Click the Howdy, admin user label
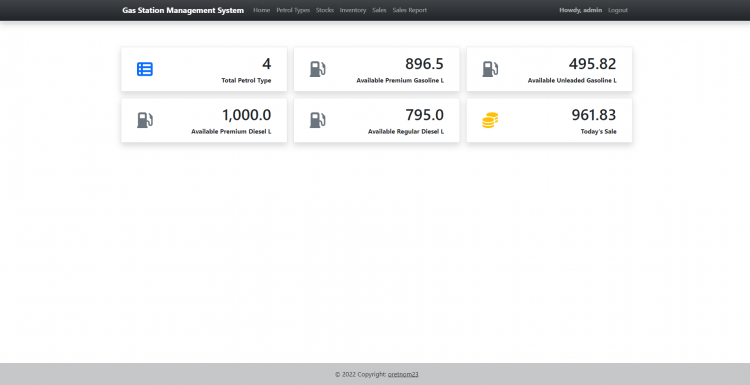 click(581, 10)
